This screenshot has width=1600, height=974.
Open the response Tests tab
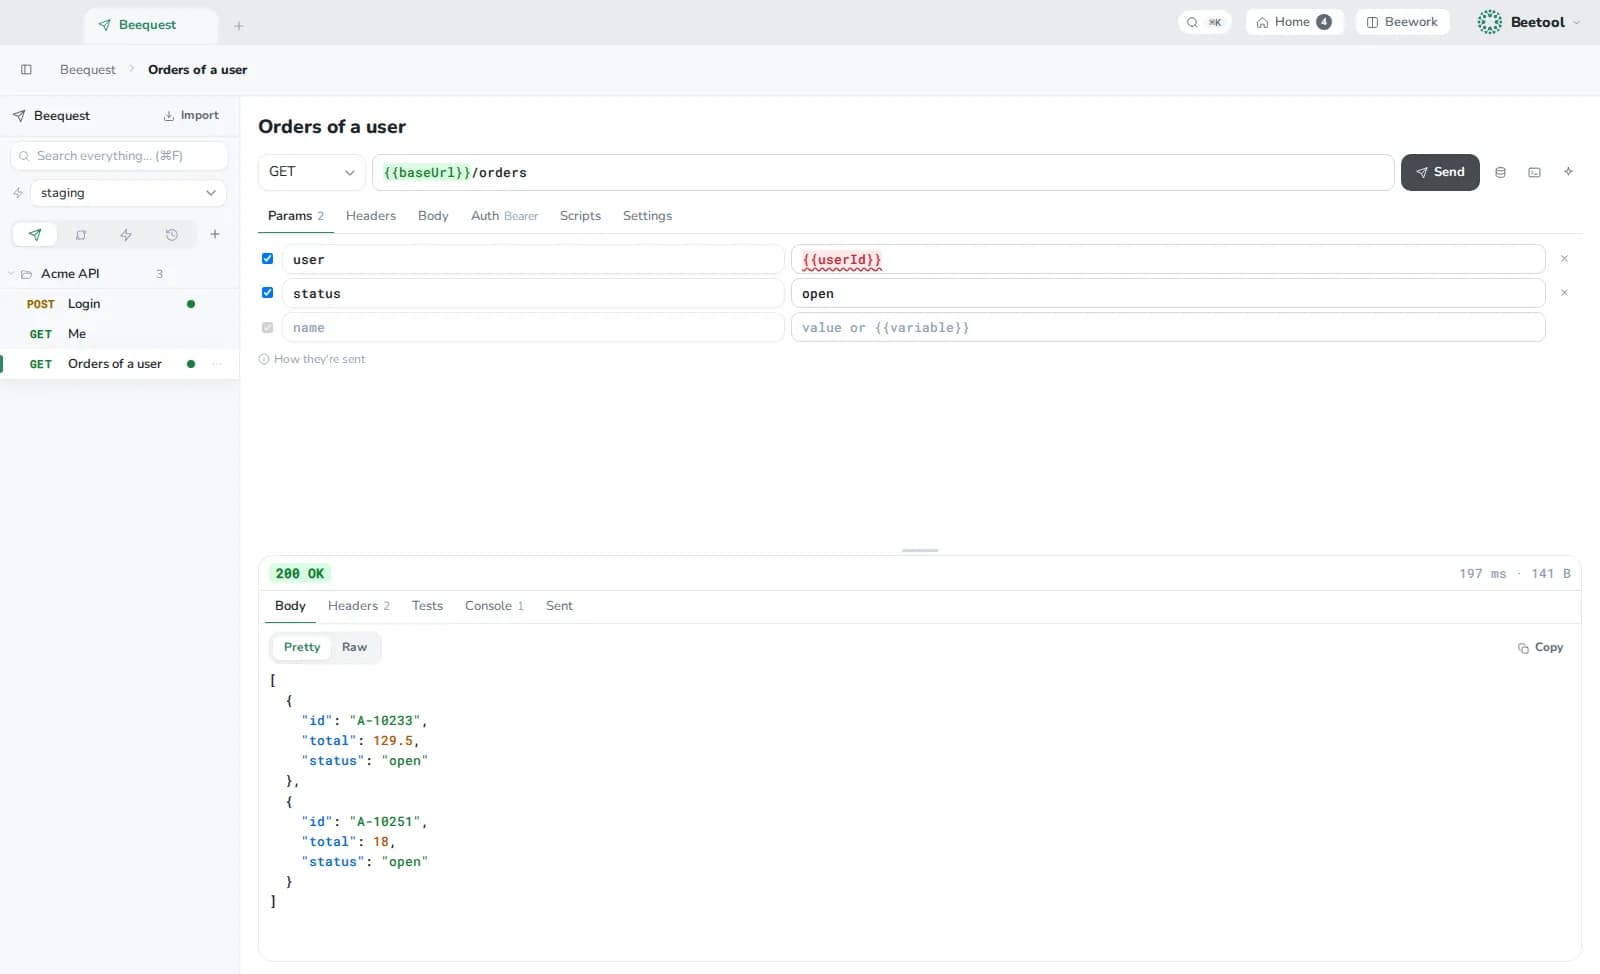427,606
